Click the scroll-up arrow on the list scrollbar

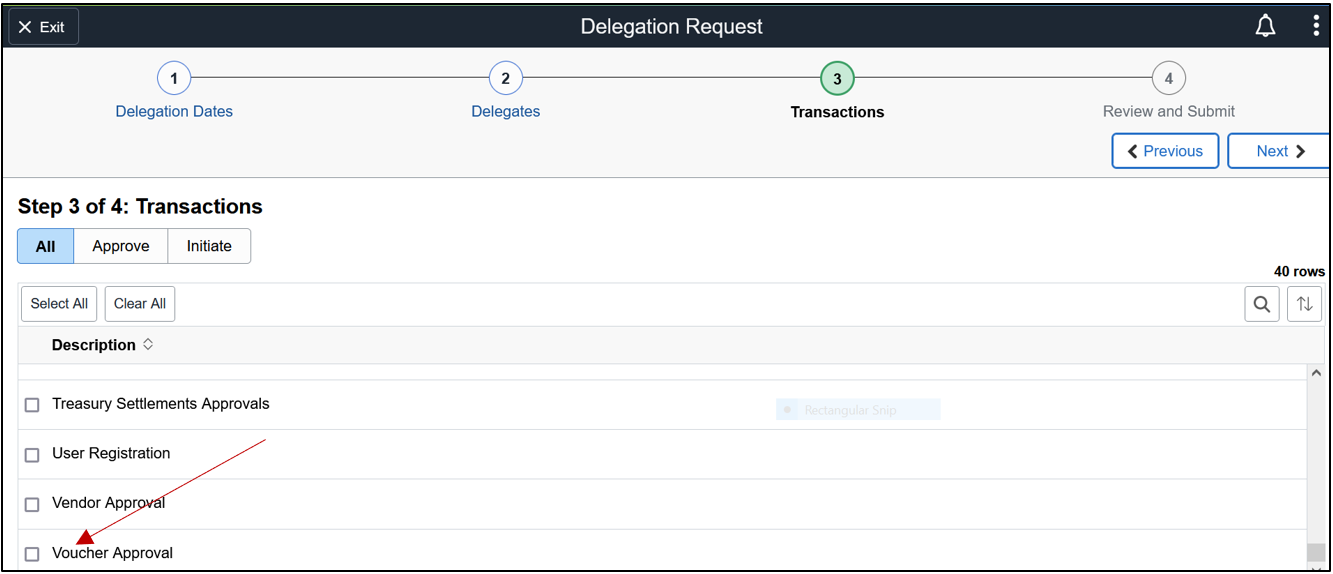[x=1316, y=373]
